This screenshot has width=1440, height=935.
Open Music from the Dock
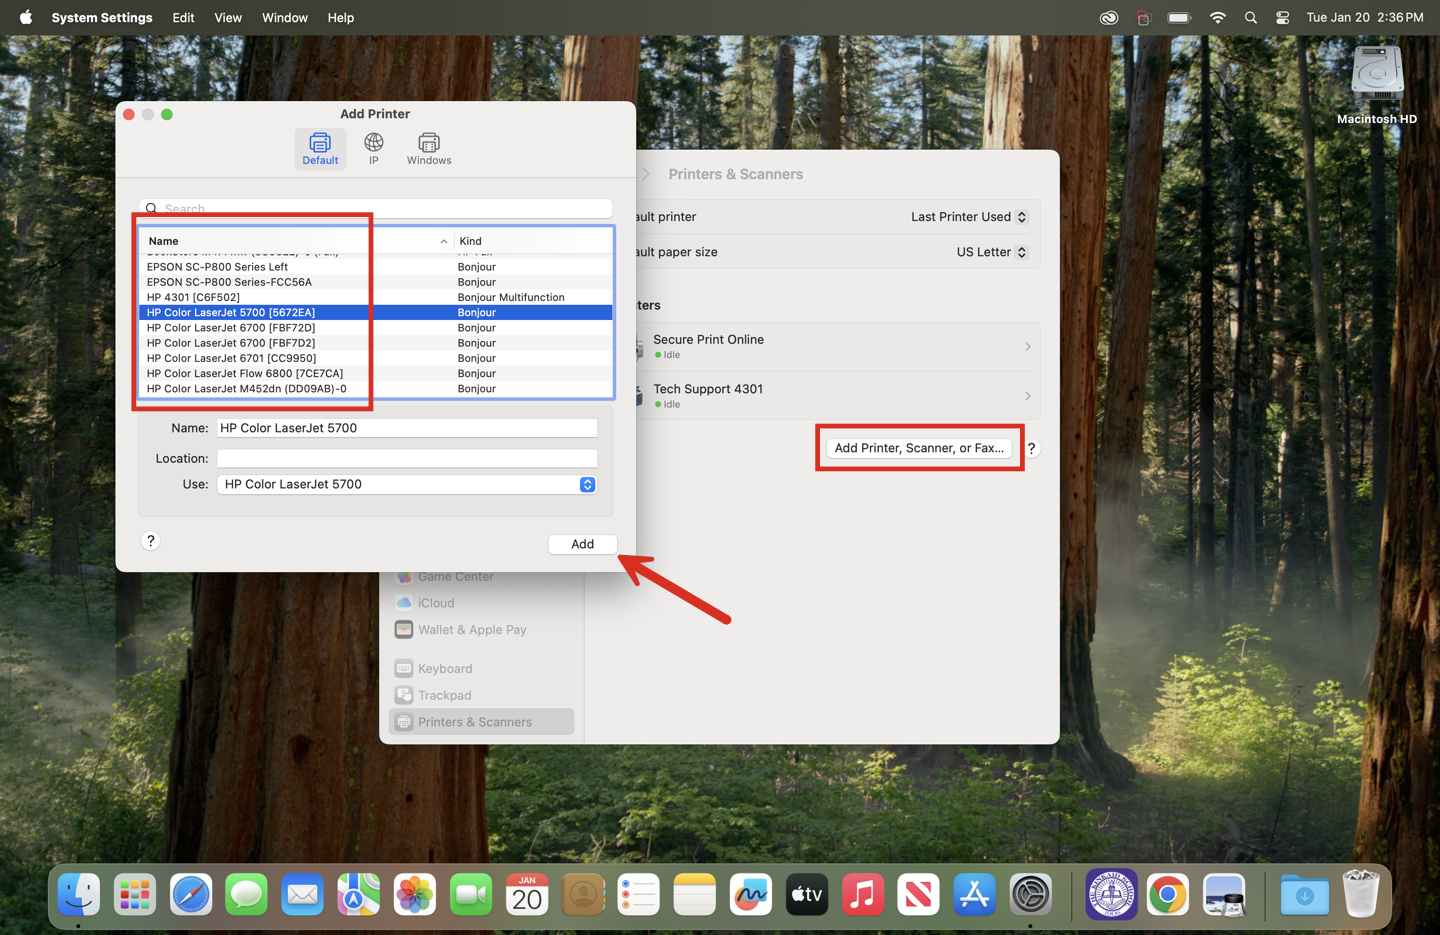coord(863,894)
